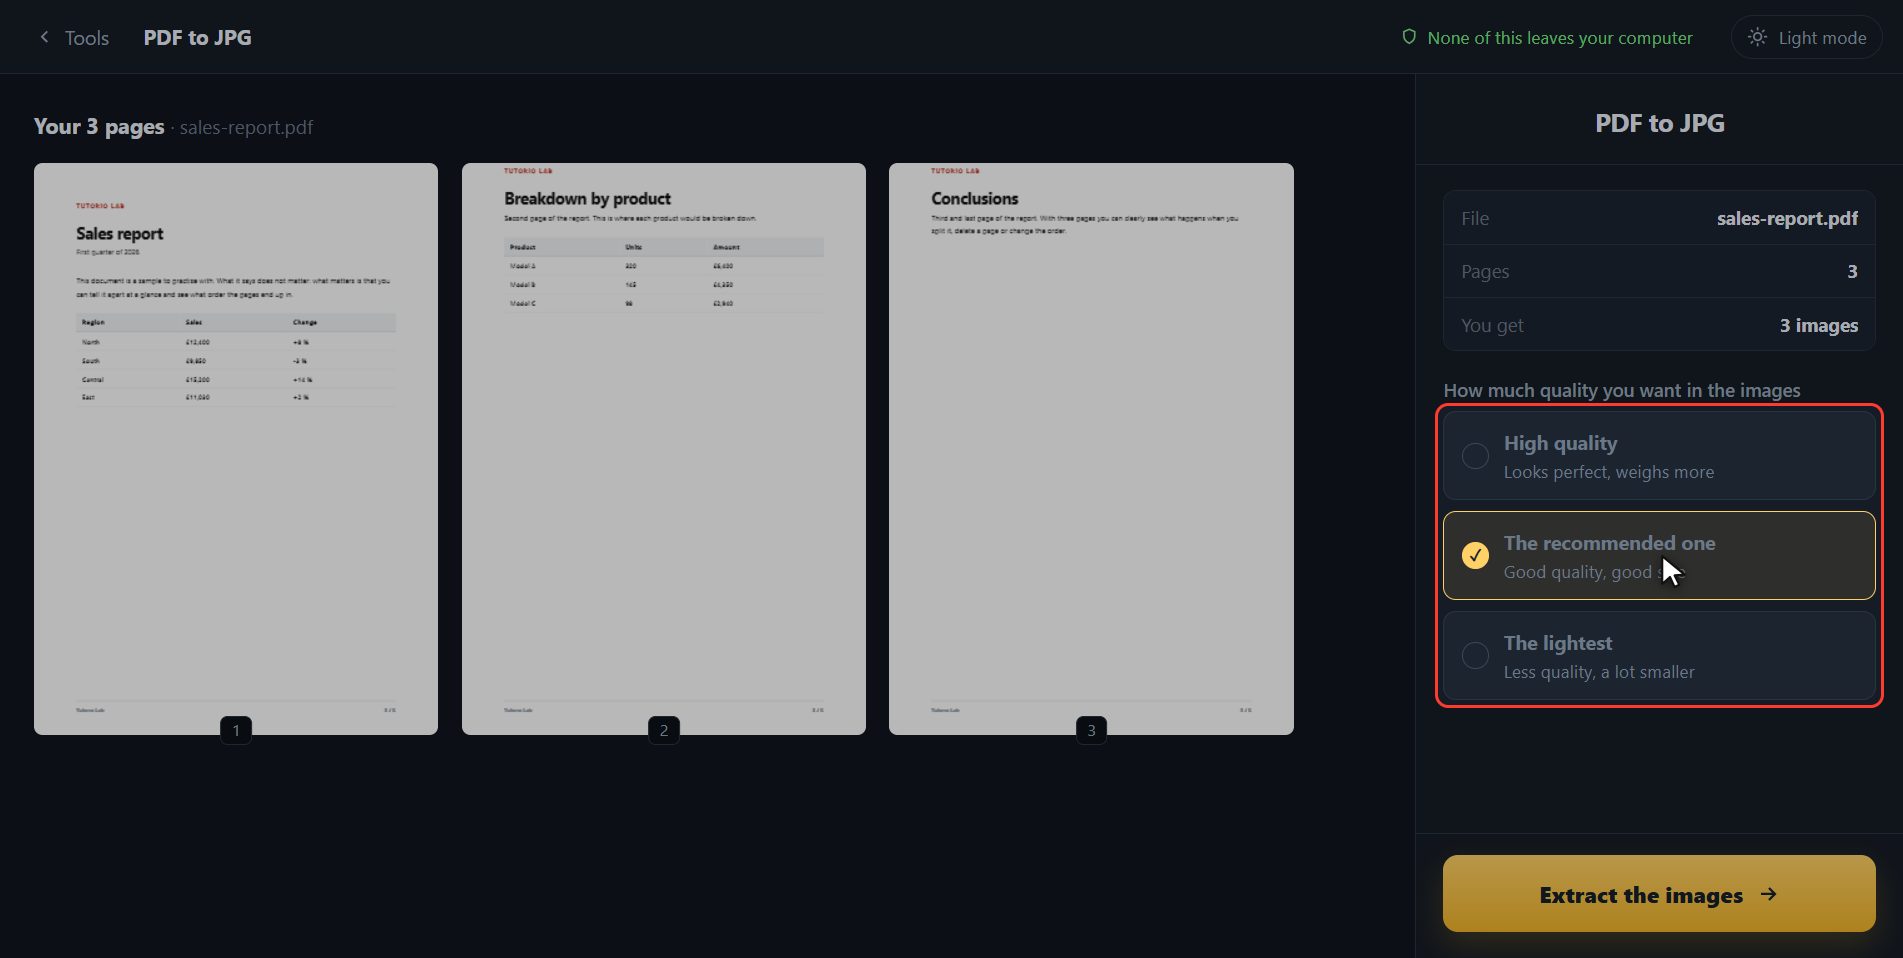Switch to Light mode
This screenshot has width=1903, height=958.
[x=1807, y=37]
